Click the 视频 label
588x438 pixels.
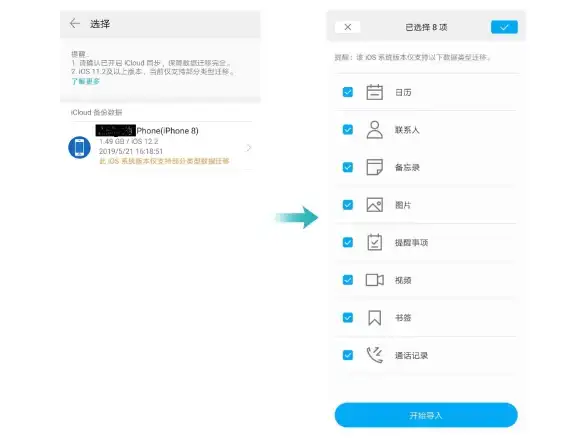point(403,280)
